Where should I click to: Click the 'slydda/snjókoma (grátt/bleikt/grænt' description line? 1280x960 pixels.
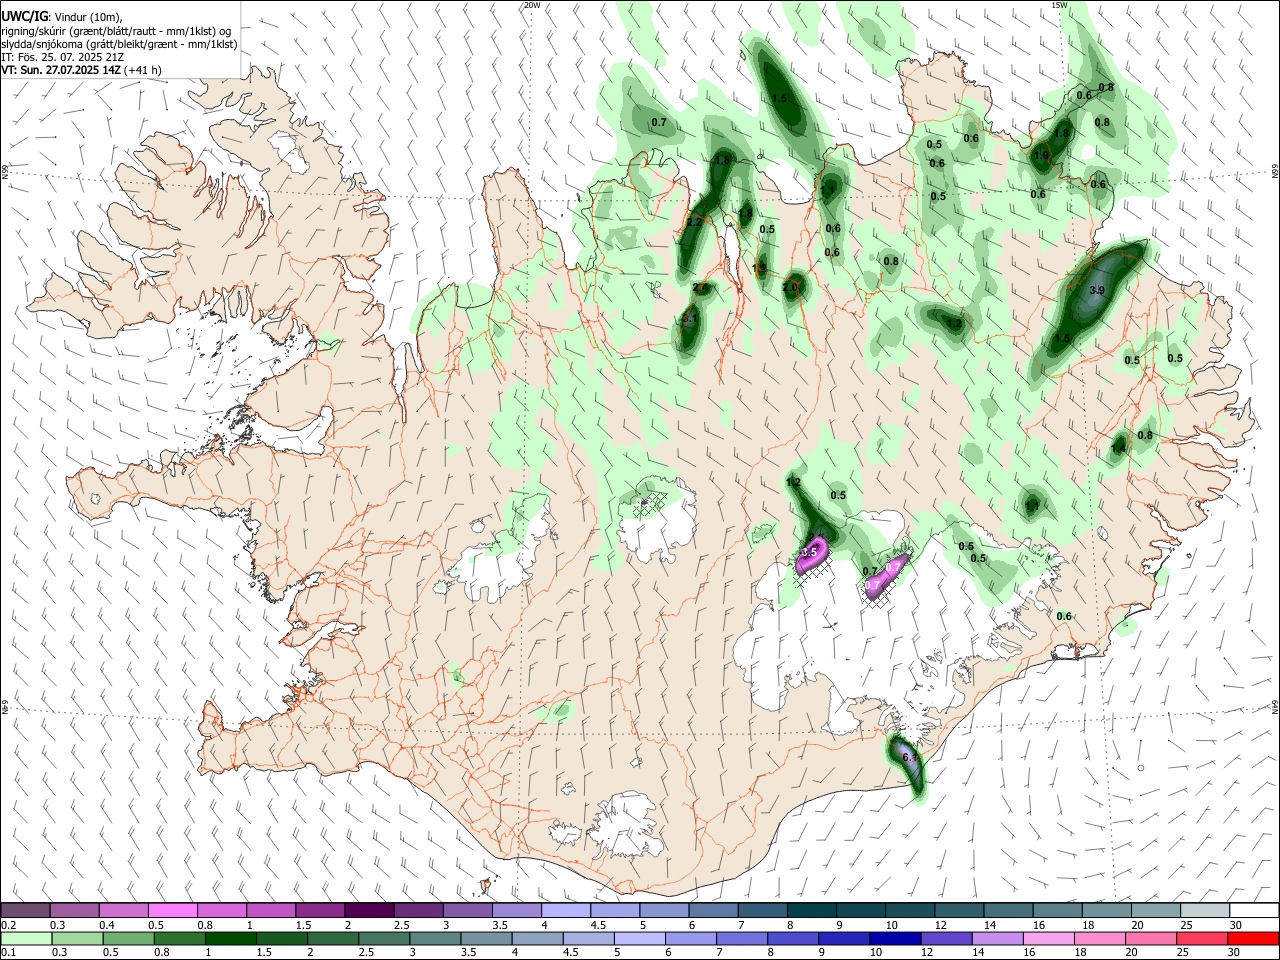coord(119,44)
